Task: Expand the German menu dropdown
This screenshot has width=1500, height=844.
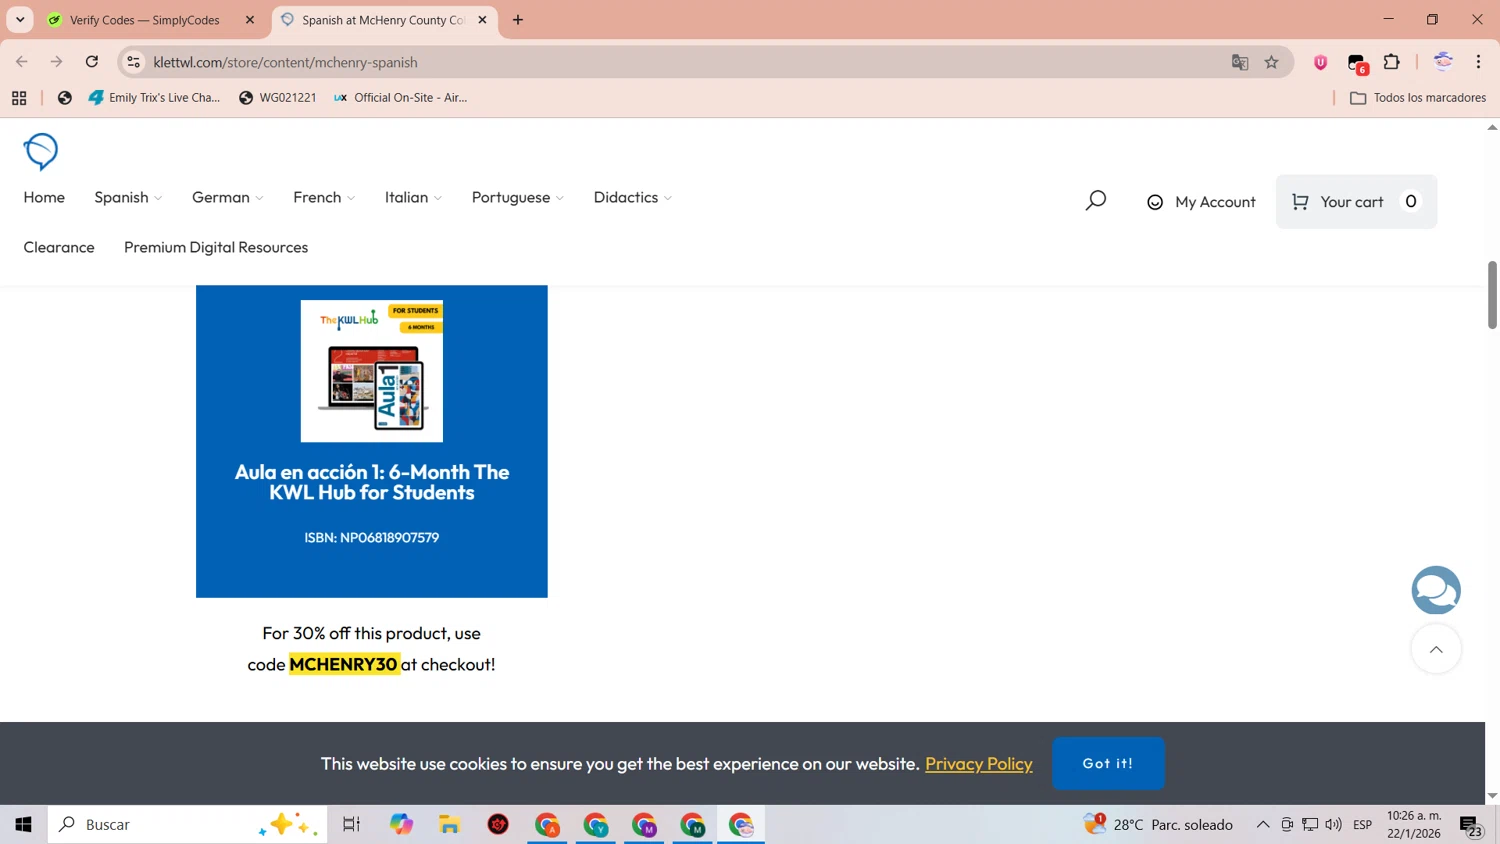Action: click(228, 197)
